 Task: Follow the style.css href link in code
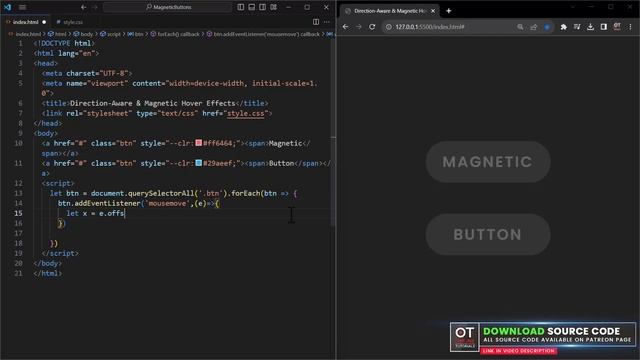(245, 113)
